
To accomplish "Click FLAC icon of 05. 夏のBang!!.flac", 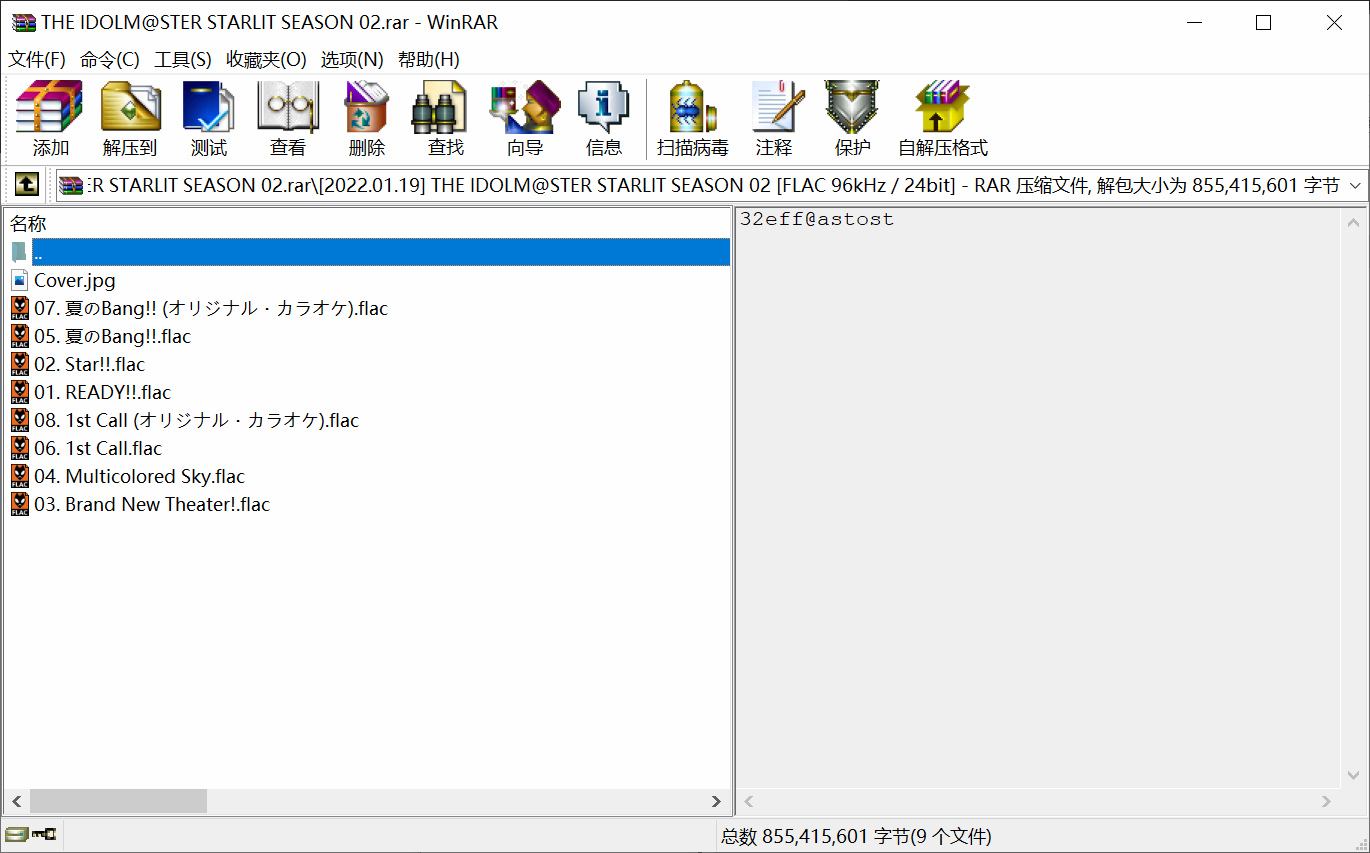I will [x=19, y=336].
